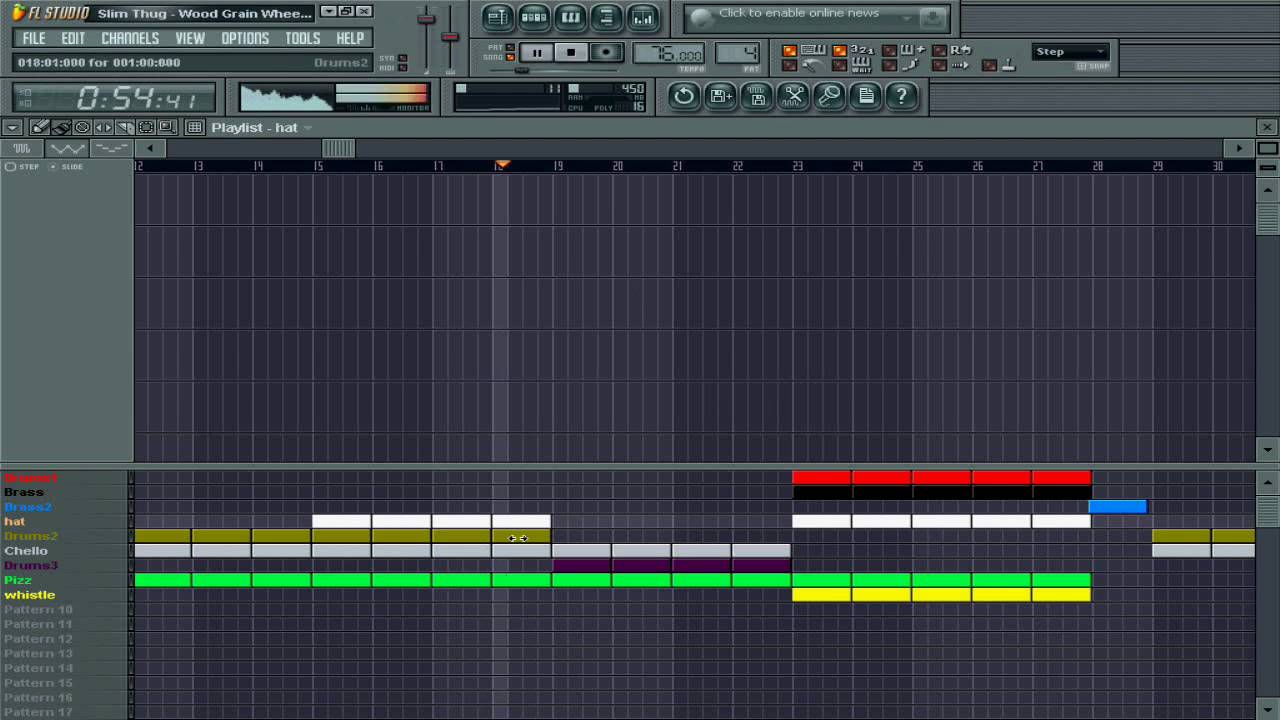The height and width of the screenshot is (720, 1280).
Task: Click the zigzag automation track type button
Action: (67, 148)
